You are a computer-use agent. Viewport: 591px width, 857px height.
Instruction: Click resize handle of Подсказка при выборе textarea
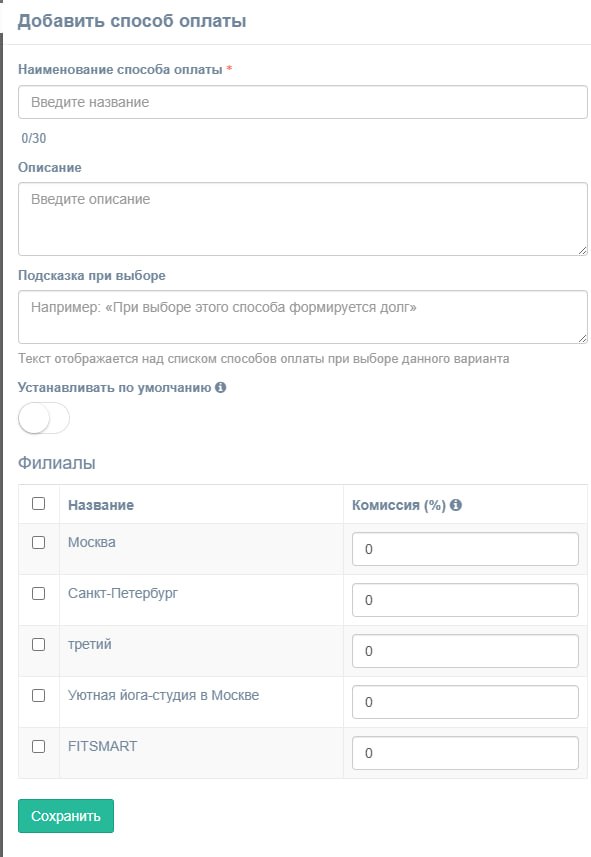(583, 339)
